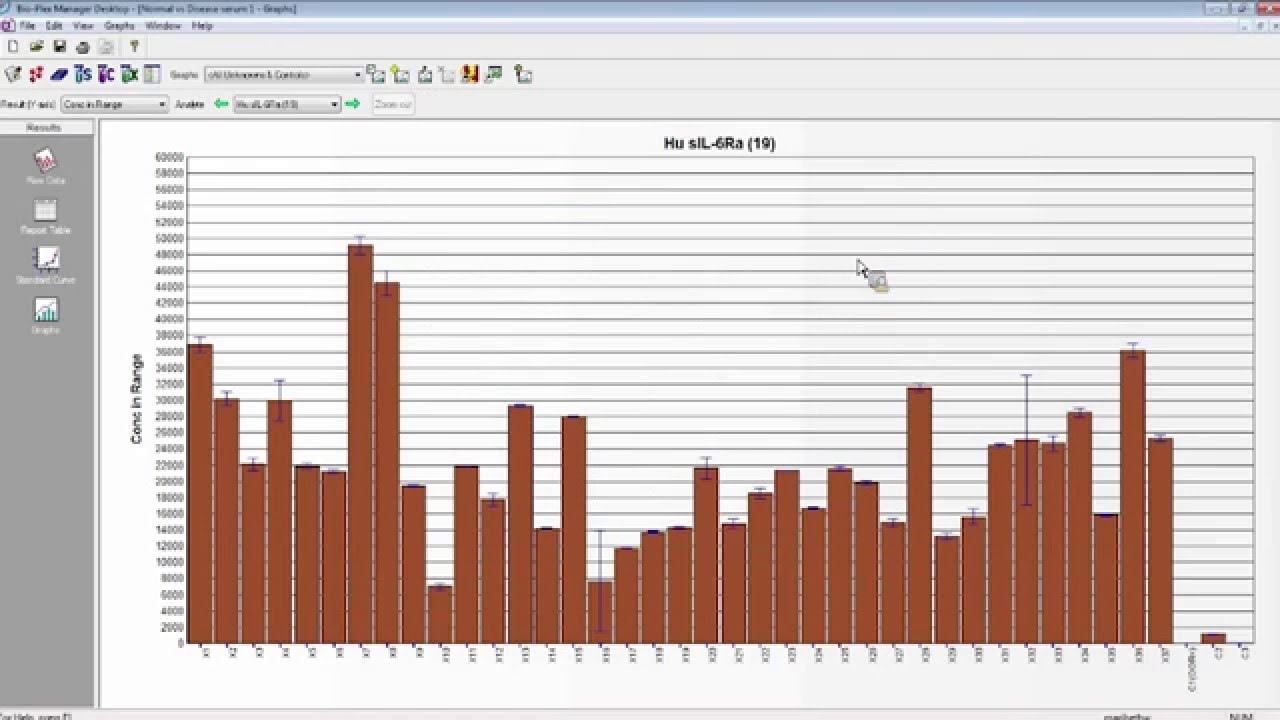Go to previous analyte with left green arrow

[x=222, y=104]
